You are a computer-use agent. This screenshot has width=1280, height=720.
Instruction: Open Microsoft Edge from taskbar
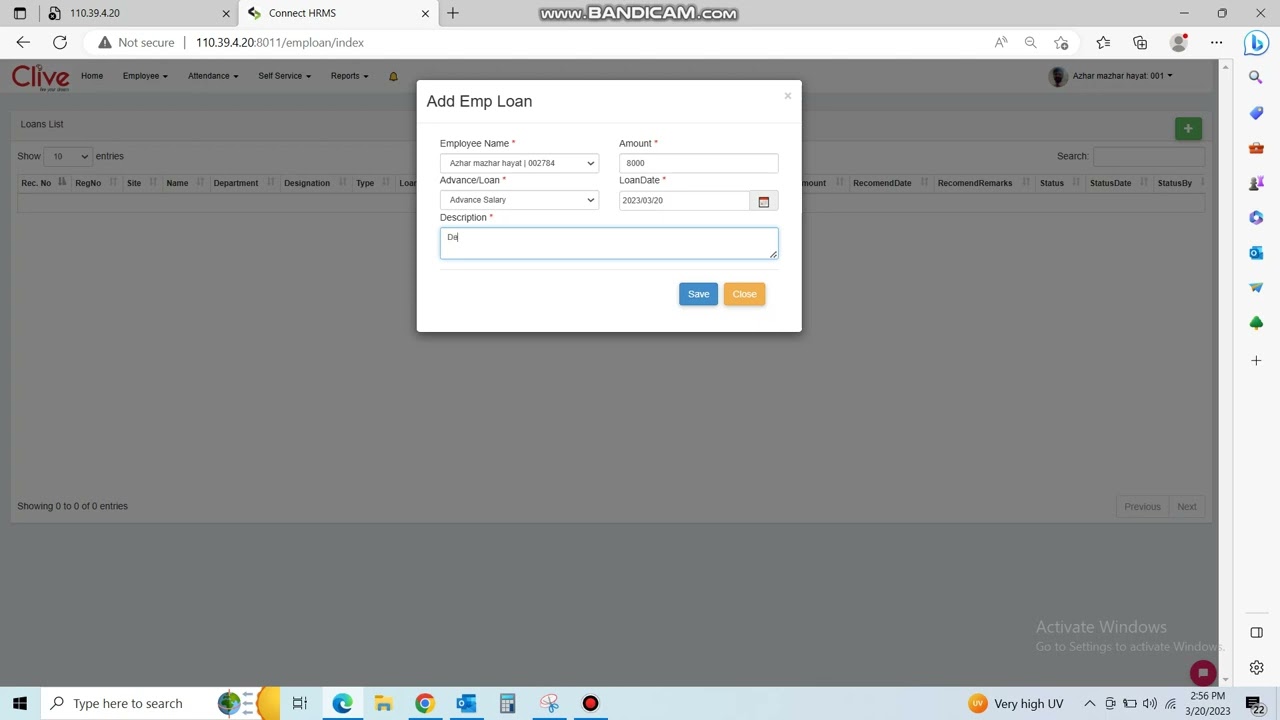342,703
